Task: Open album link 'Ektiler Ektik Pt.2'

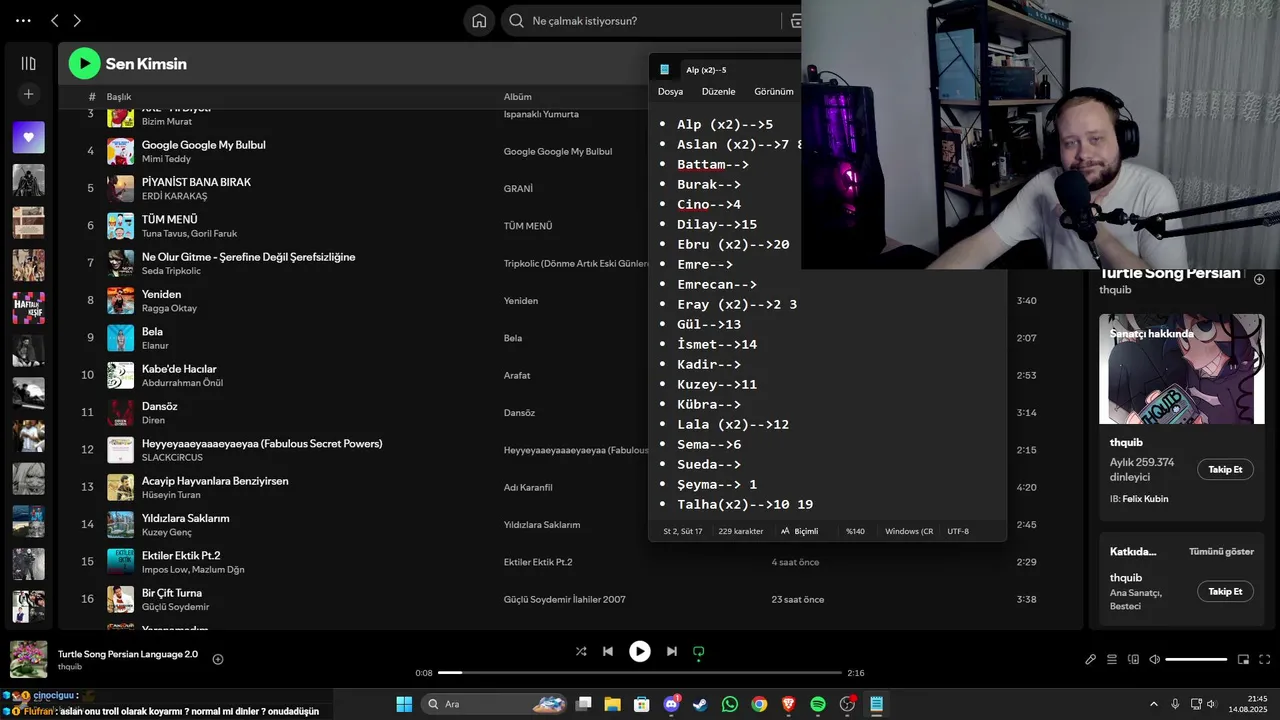Action: pos(538,562)
